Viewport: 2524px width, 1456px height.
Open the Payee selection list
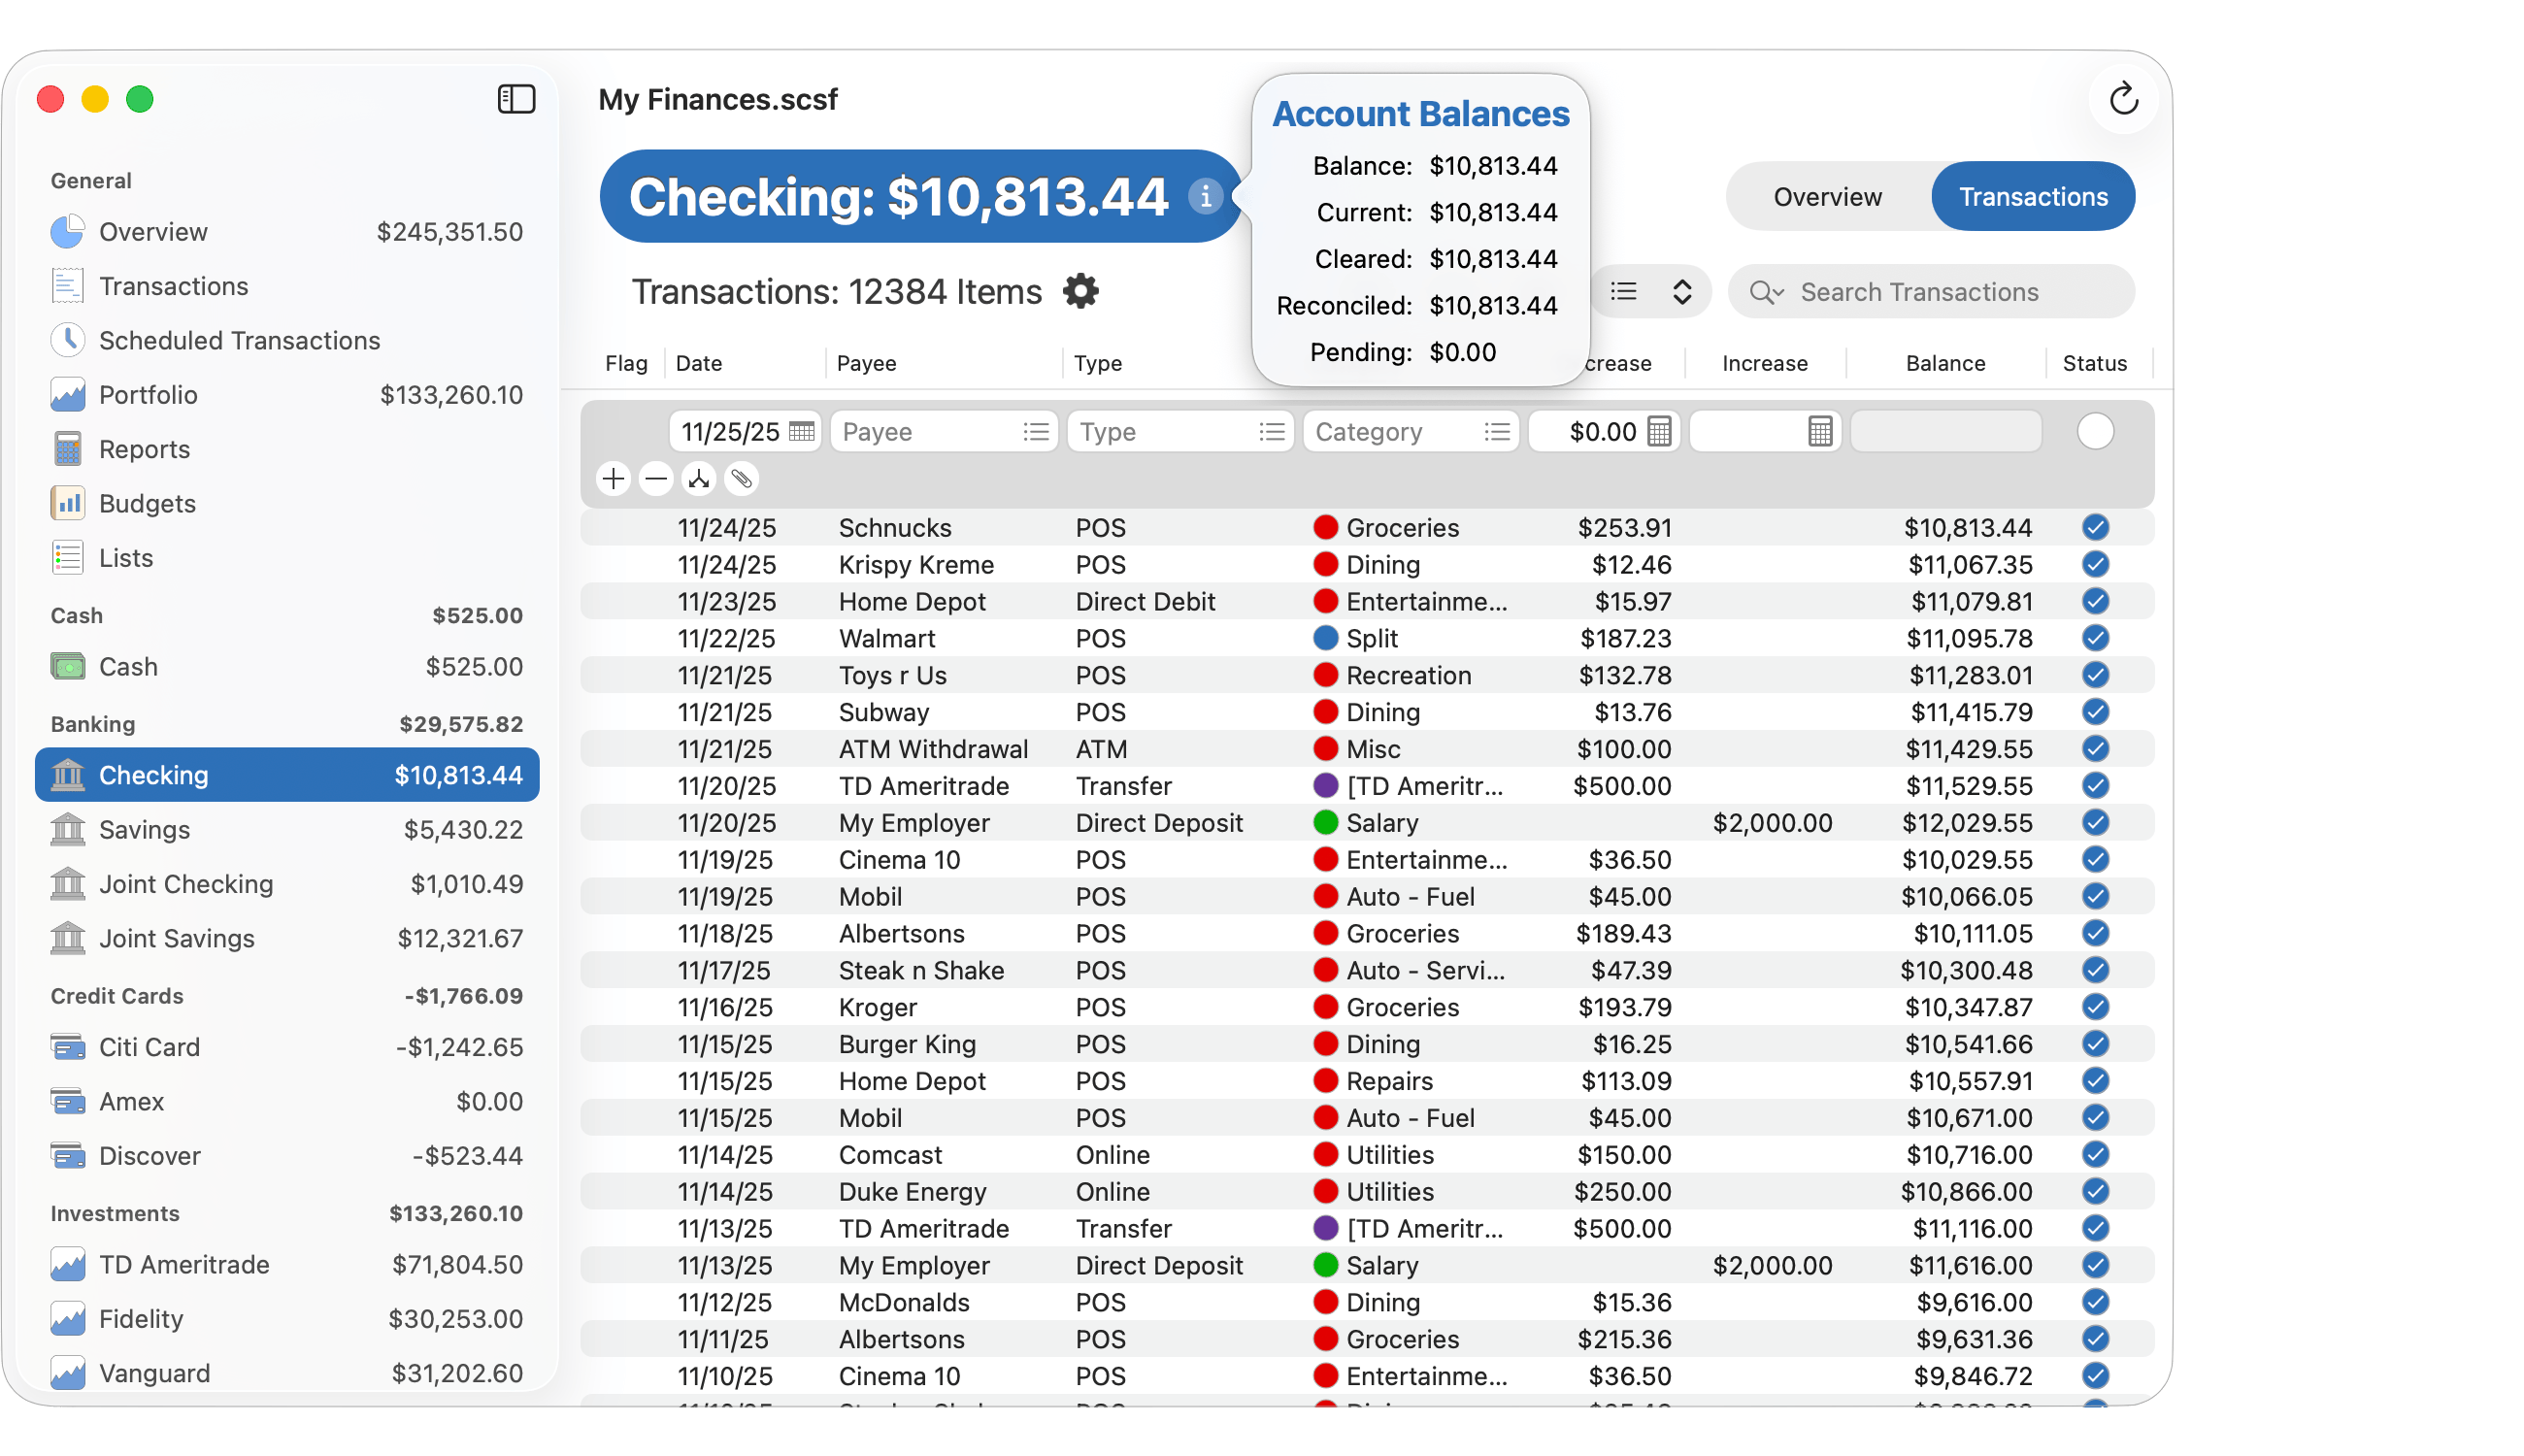1037,431
